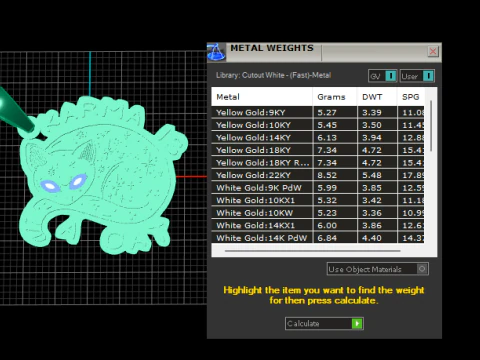Viewport: 480px width, 360px height.
Task: Select the White Gold:14KX1 row
Action: coord(318,225)
